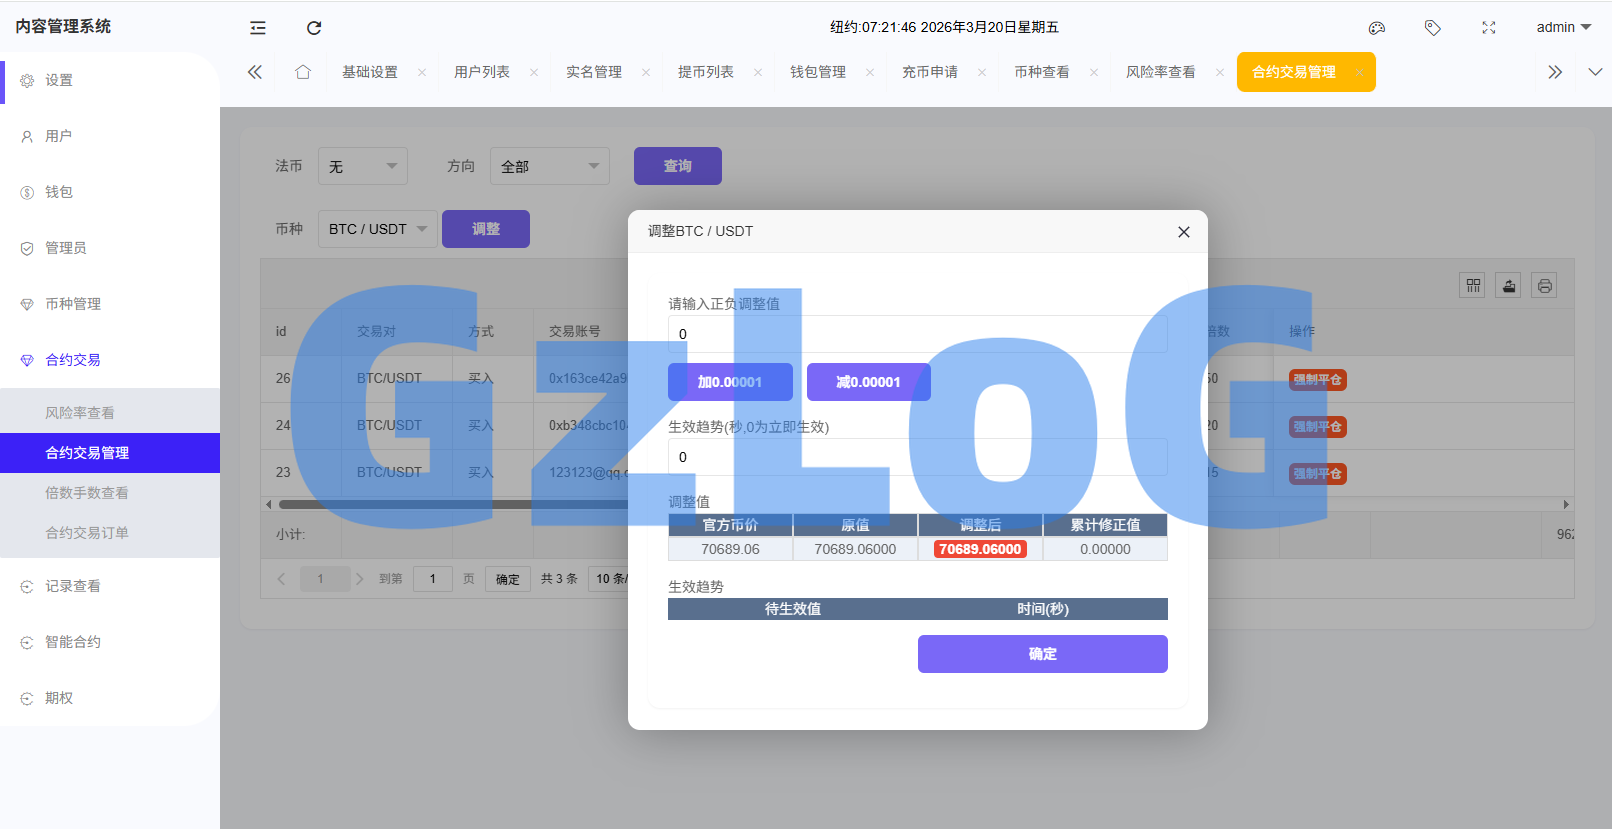
Task: Toggle the sidebar collapse icon
Action: [258, 28]
